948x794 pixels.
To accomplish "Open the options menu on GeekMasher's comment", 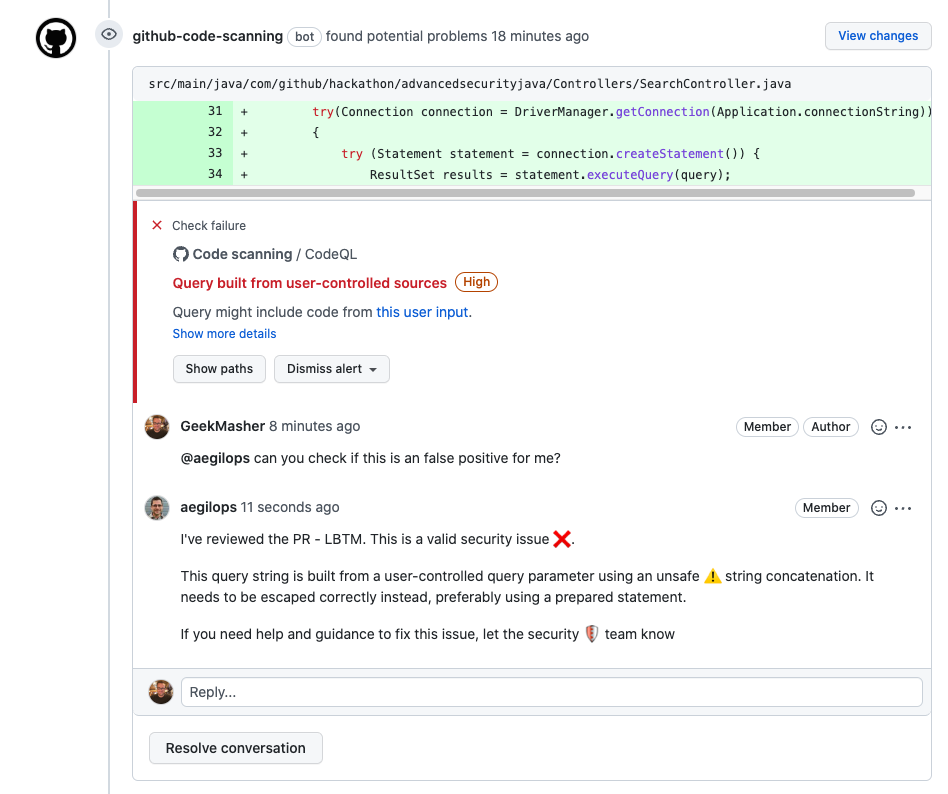I will click(x=903, y=427).
